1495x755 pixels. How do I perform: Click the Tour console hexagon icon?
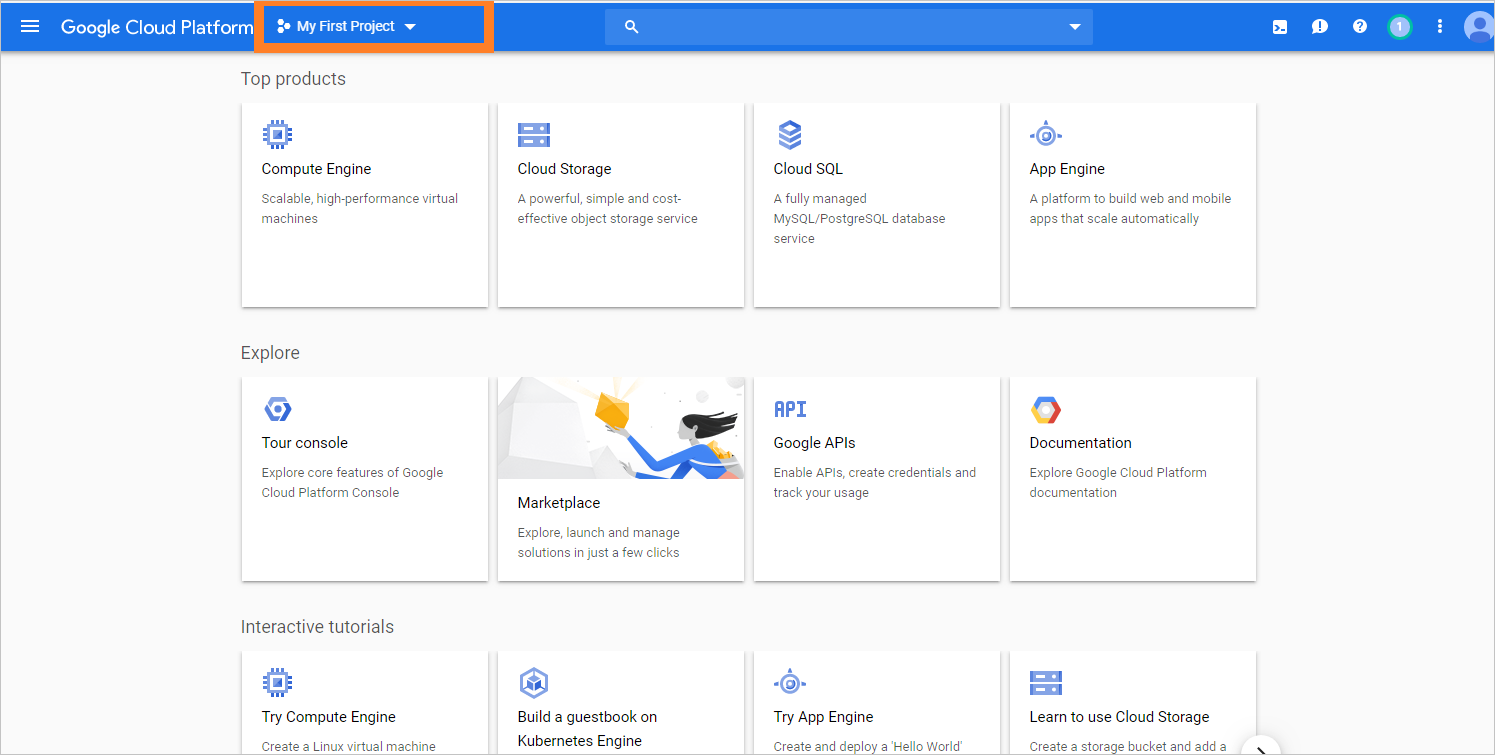pos(277,409)
